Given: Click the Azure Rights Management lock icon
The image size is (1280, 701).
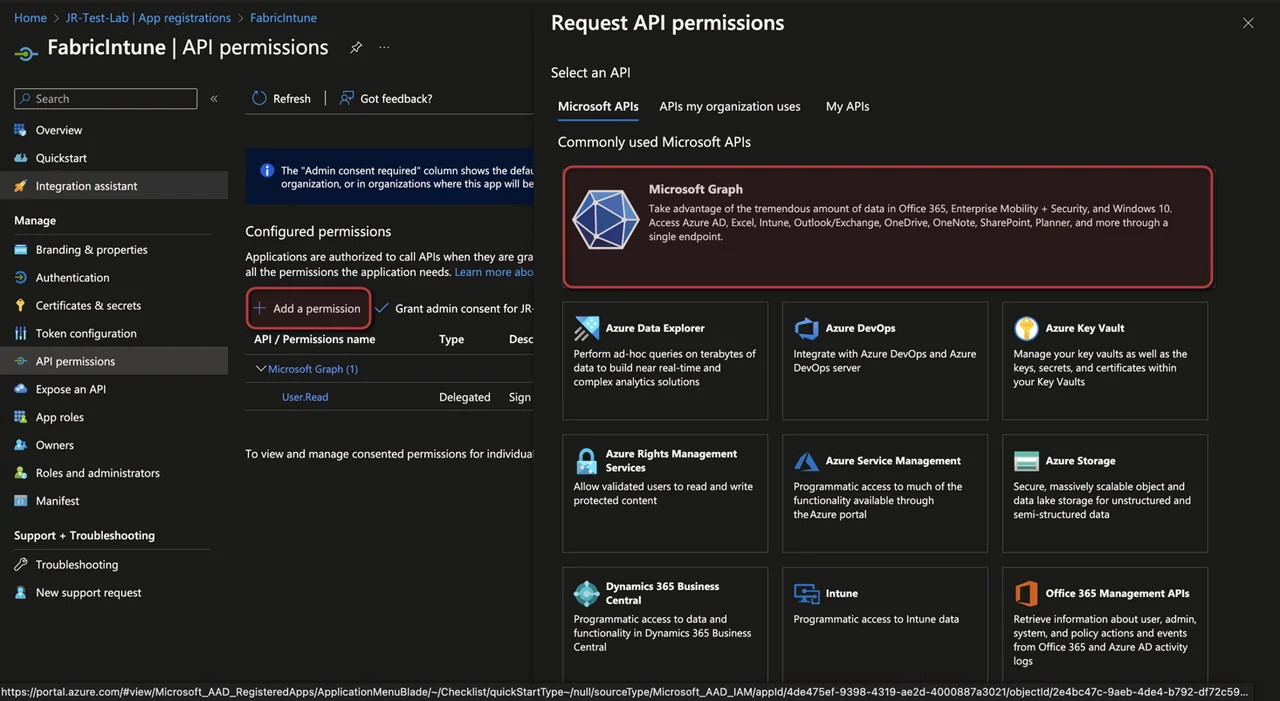Looking at the screenshot, I should (587, 461).
